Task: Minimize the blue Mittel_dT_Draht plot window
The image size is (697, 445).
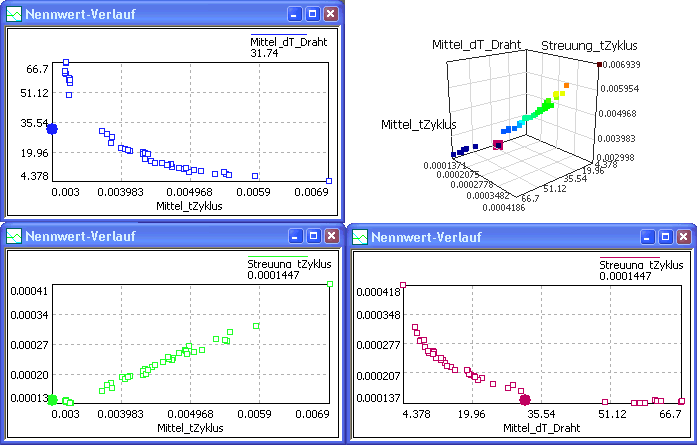Action: (x=294, y=14)
